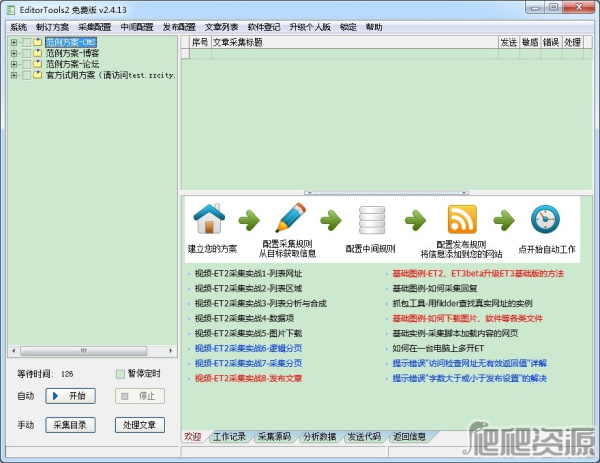Viewport: 600px width, 463px height.
Task: Select the 欢迎 tab
Action: click(x=192, y=437)
